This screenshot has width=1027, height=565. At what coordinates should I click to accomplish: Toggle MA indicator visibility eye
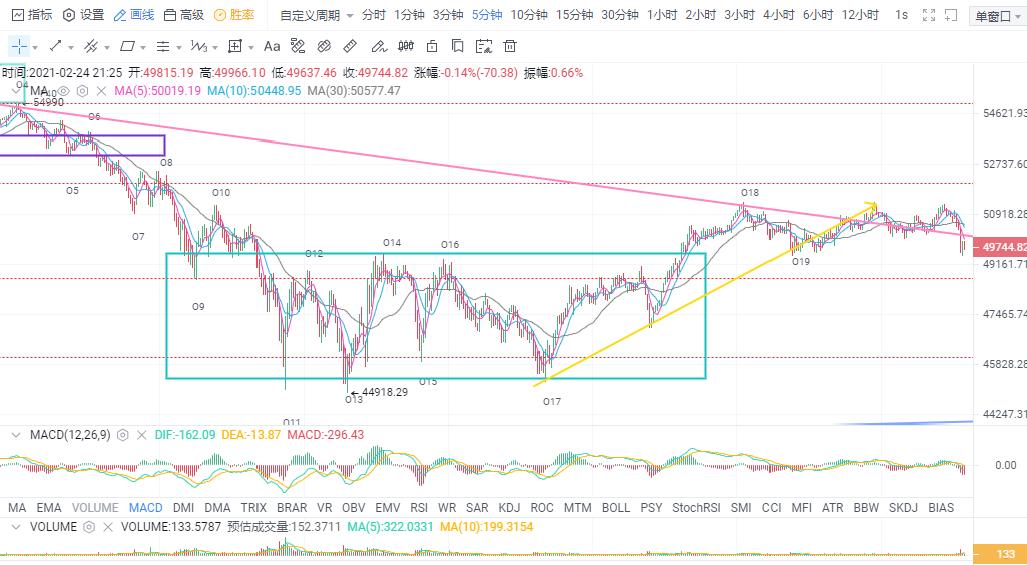tap(64, 91)
